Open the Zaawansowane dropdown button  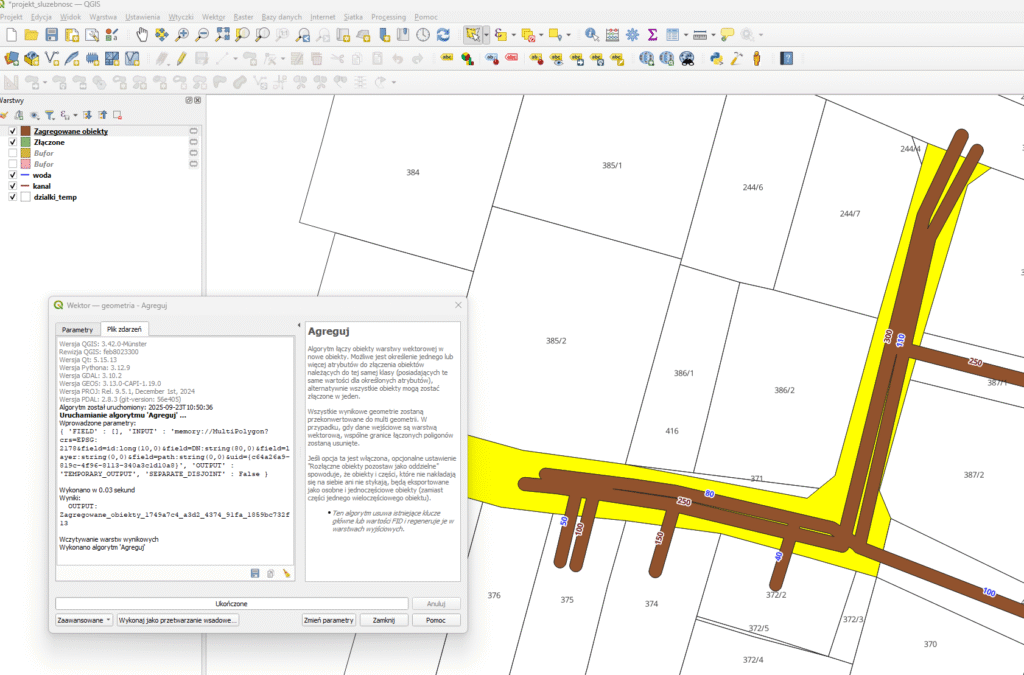pyautogui.click(x=84, y=620)
